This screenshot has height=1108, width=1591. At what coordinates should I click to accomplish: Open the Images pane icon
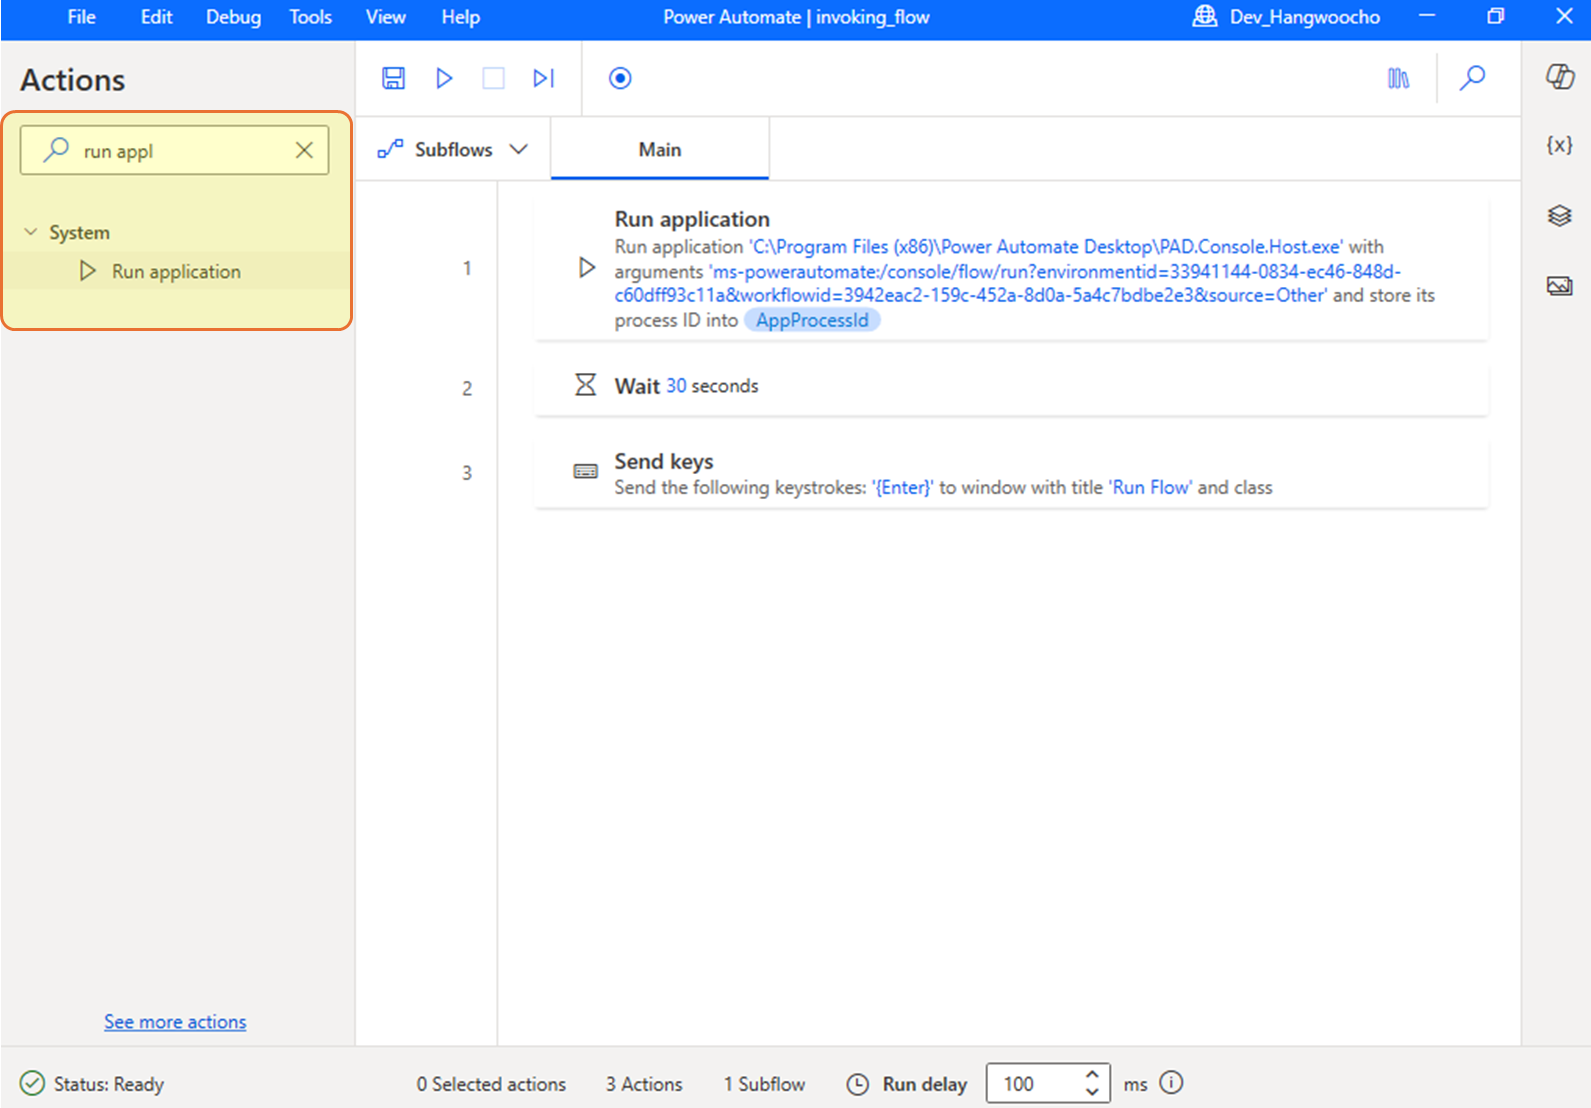pos(1559,286)
